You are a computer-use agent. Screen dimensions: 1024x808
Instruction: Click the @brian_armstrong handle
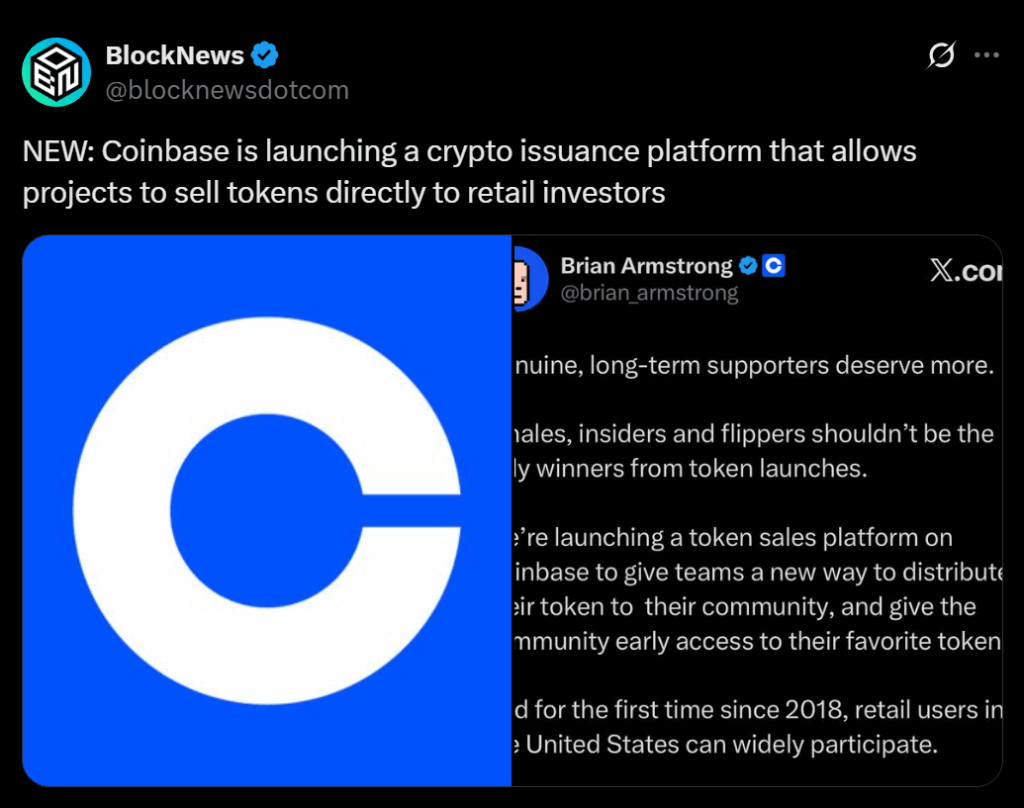(x=649, y=293)
